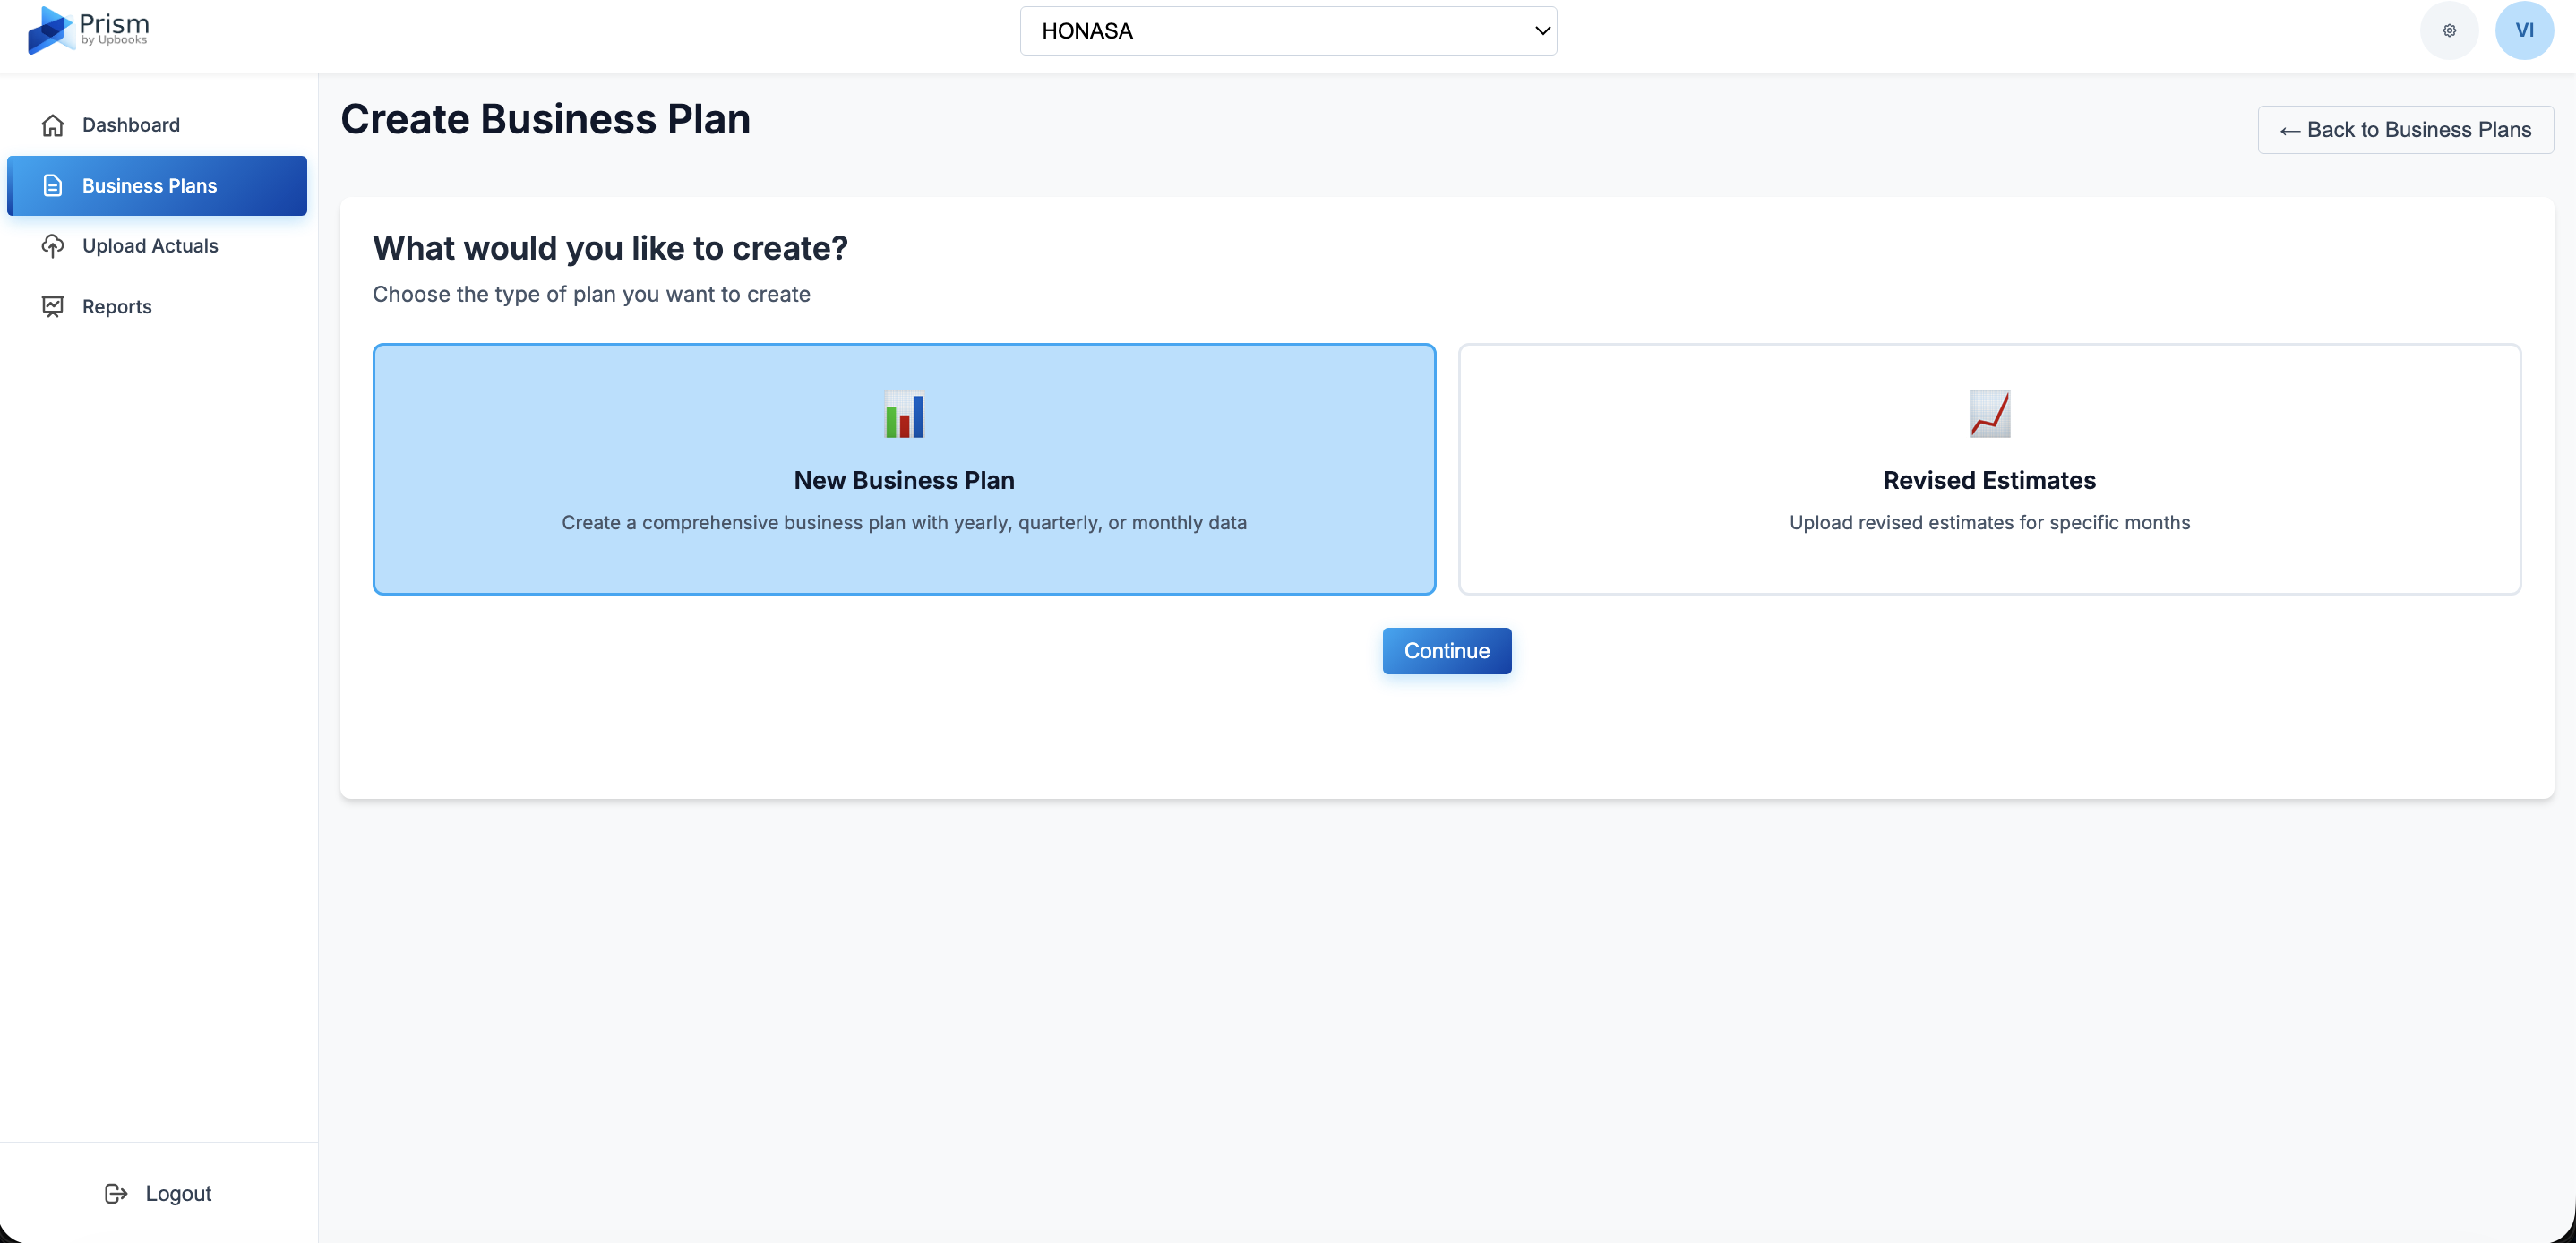2576x1243 pixels.
Task: Open Reports via its chart icon
Action: click(x=53, y=306)
